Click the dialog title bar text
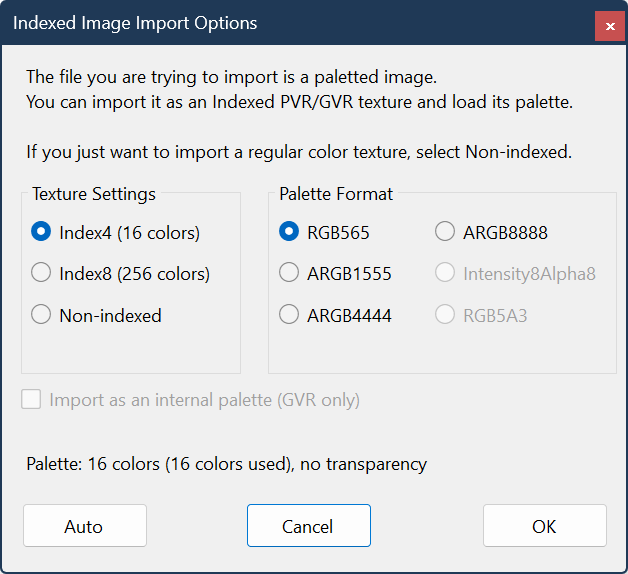 135,23
